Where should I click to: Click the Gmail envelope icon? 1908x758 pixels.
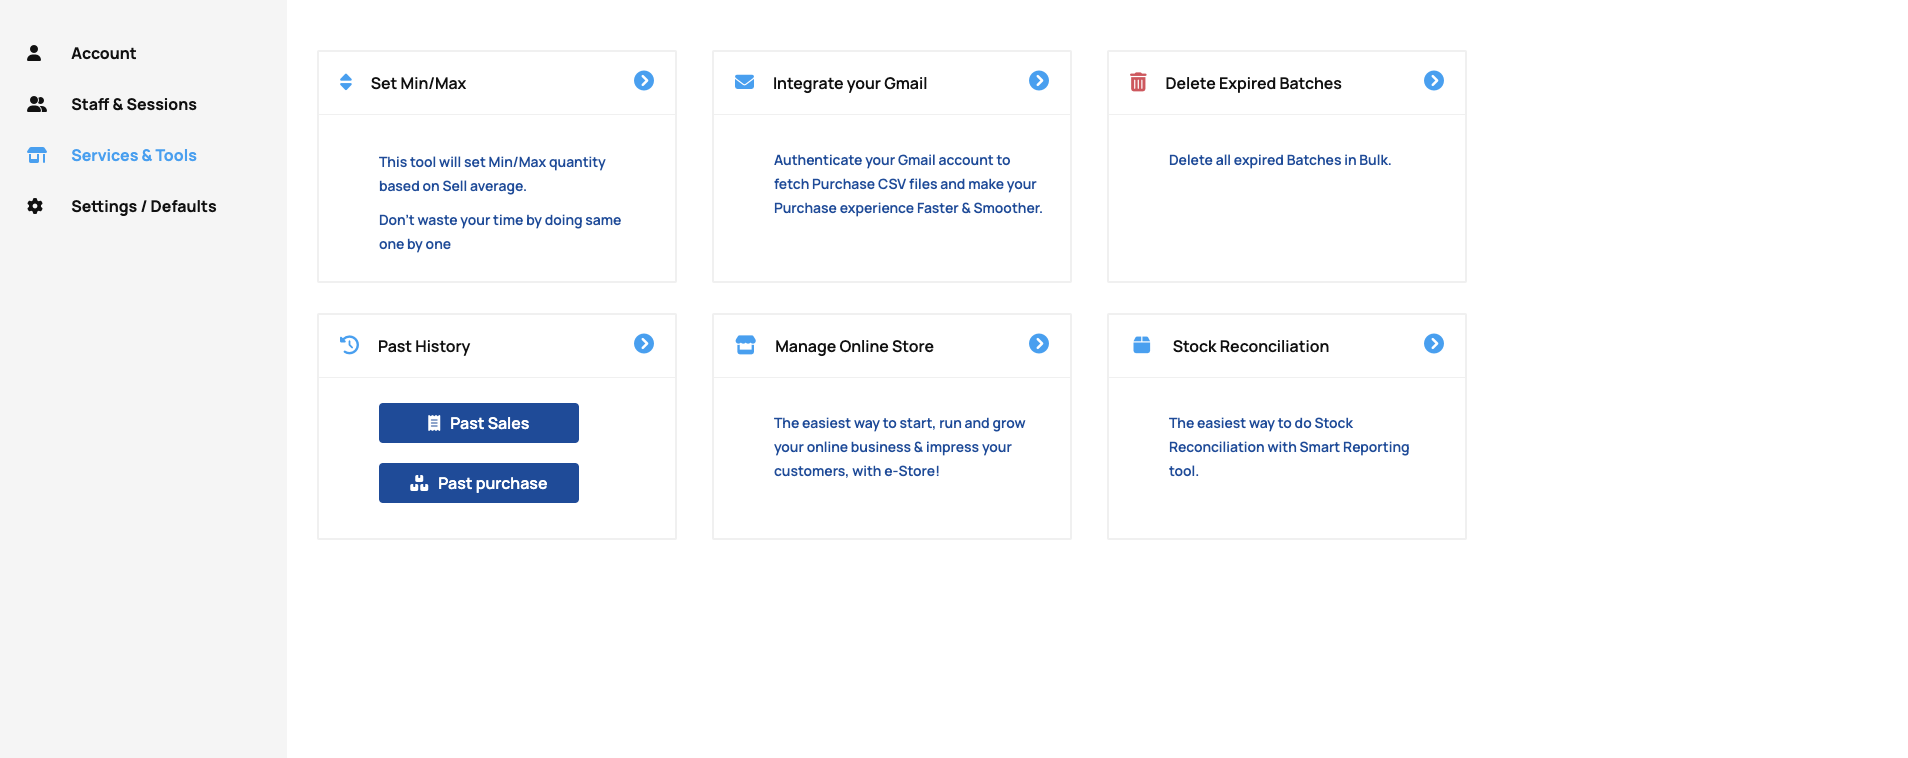pyautogui.click(x=744, y=82)
